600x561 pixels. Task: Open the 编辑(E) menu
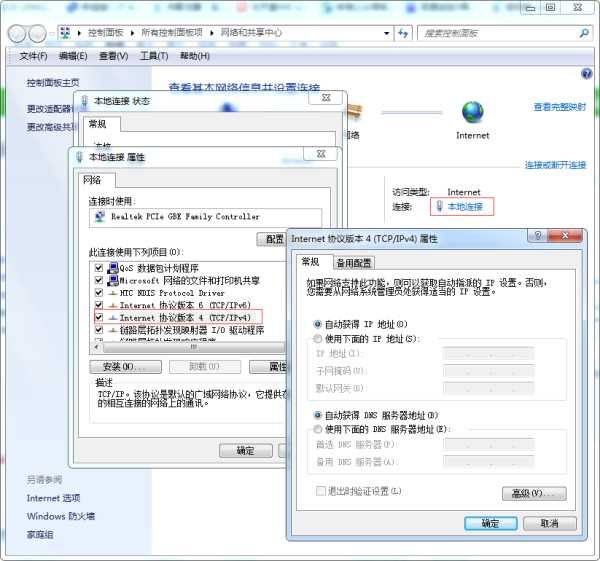73,56
